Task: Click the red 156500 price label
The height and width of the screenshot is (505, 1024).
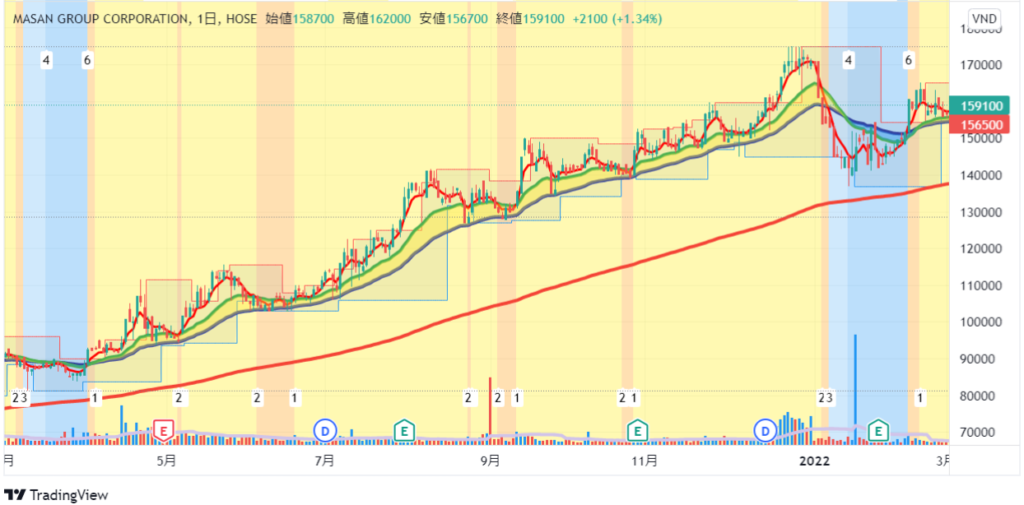Action: [x=981, y=123]
